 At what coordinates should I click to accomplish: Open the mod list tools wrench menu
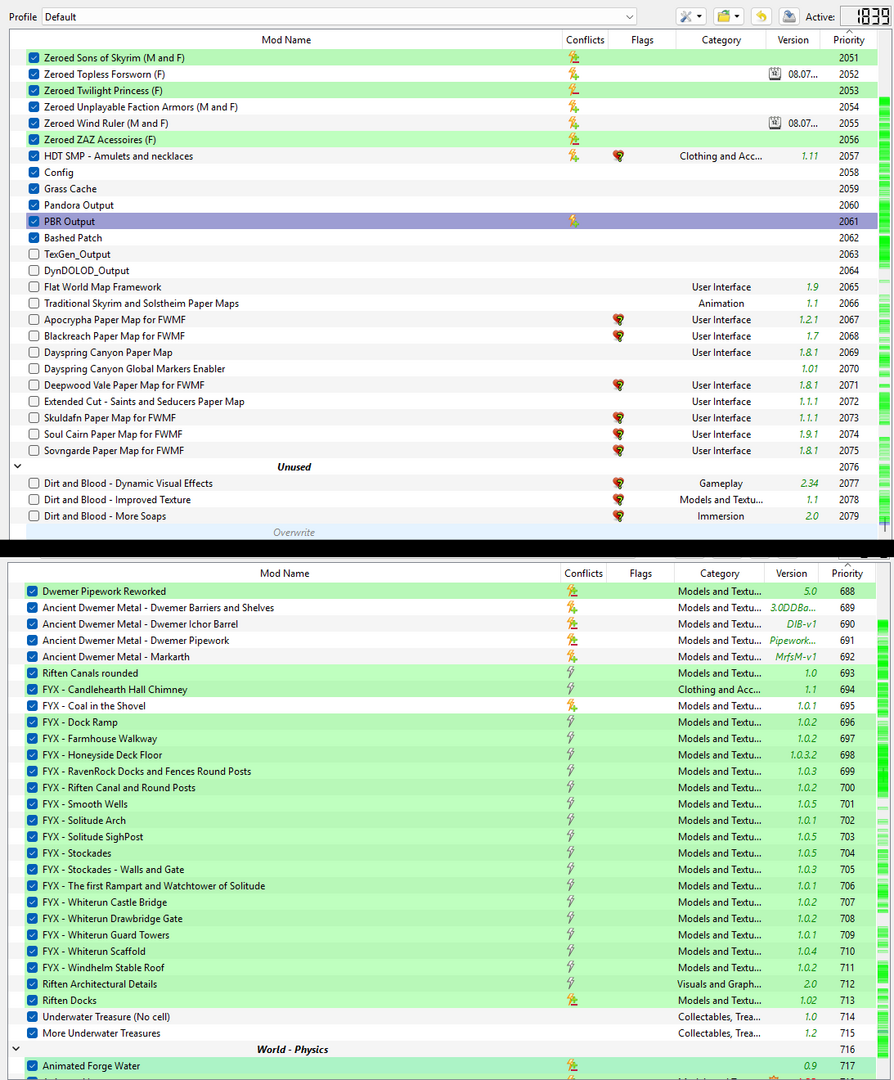pos(690,17)
